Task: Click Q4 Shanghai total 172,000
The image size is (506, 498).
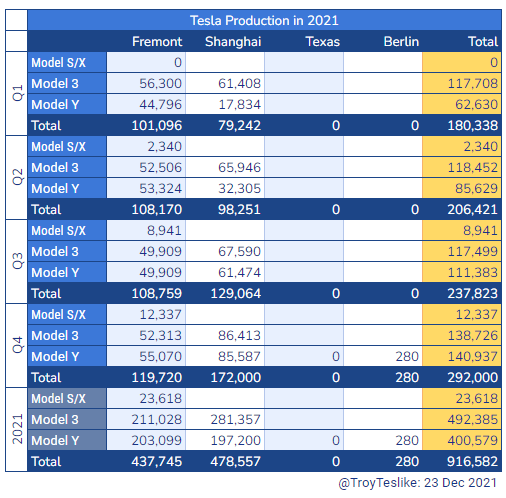Action: pos(225,377)
